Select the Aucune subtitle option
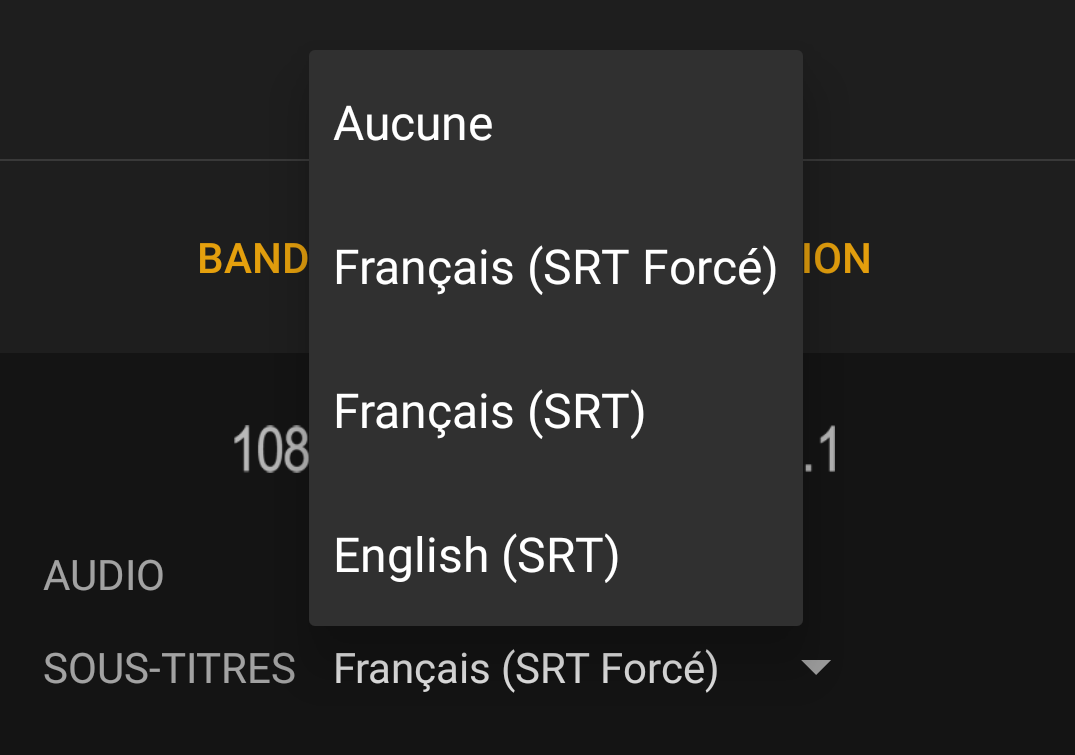 [x=413, y=124]
